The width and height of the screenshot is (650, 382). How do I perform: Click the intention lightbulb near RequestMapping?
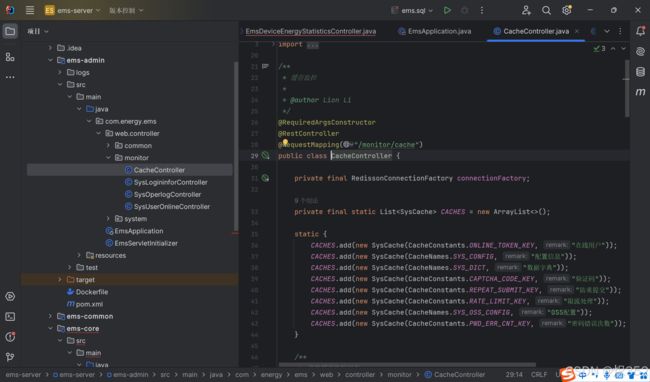(285, 143)
